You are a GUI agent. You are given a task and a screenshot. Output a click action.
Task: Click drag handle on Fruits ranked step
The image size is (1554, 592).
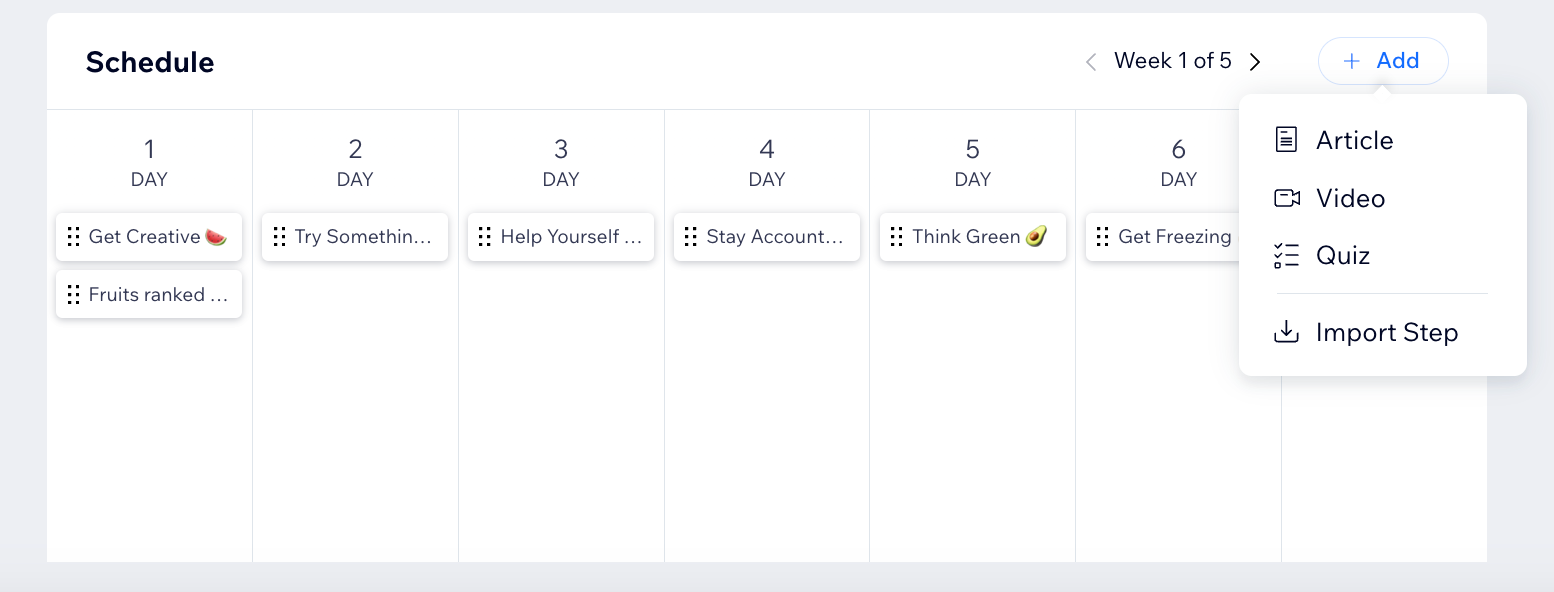pyautogui.click(x=73, y=295)
